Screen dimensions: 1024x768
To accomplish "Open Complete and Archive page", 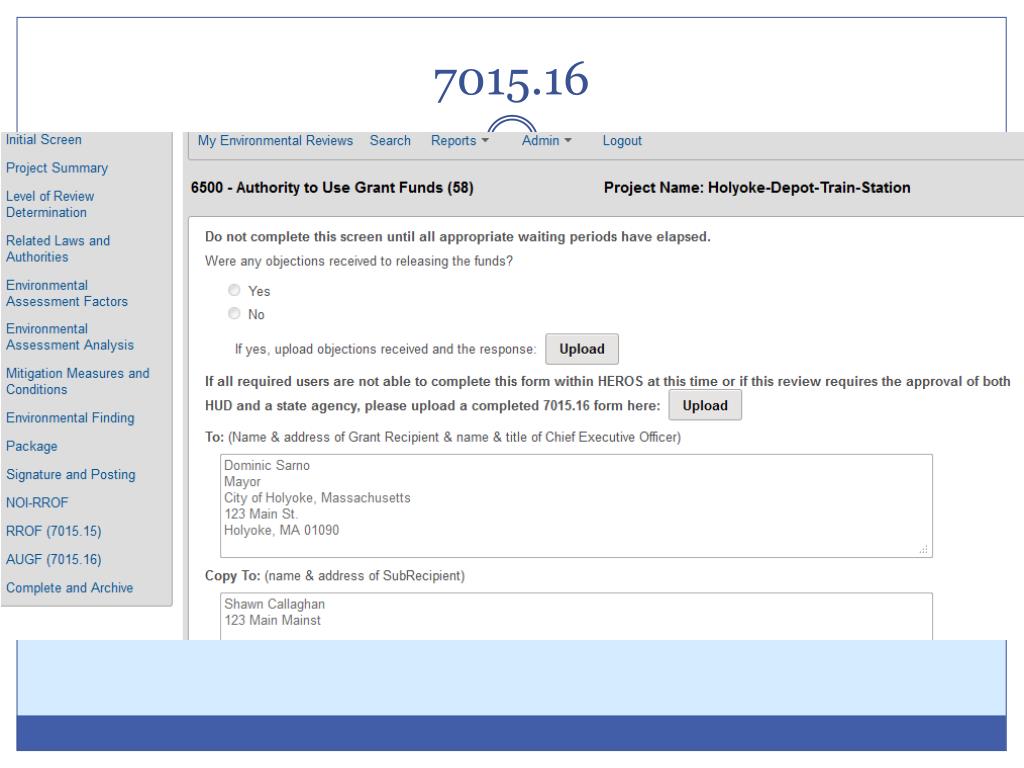I will pyautogui.click(x=69, y=588).
